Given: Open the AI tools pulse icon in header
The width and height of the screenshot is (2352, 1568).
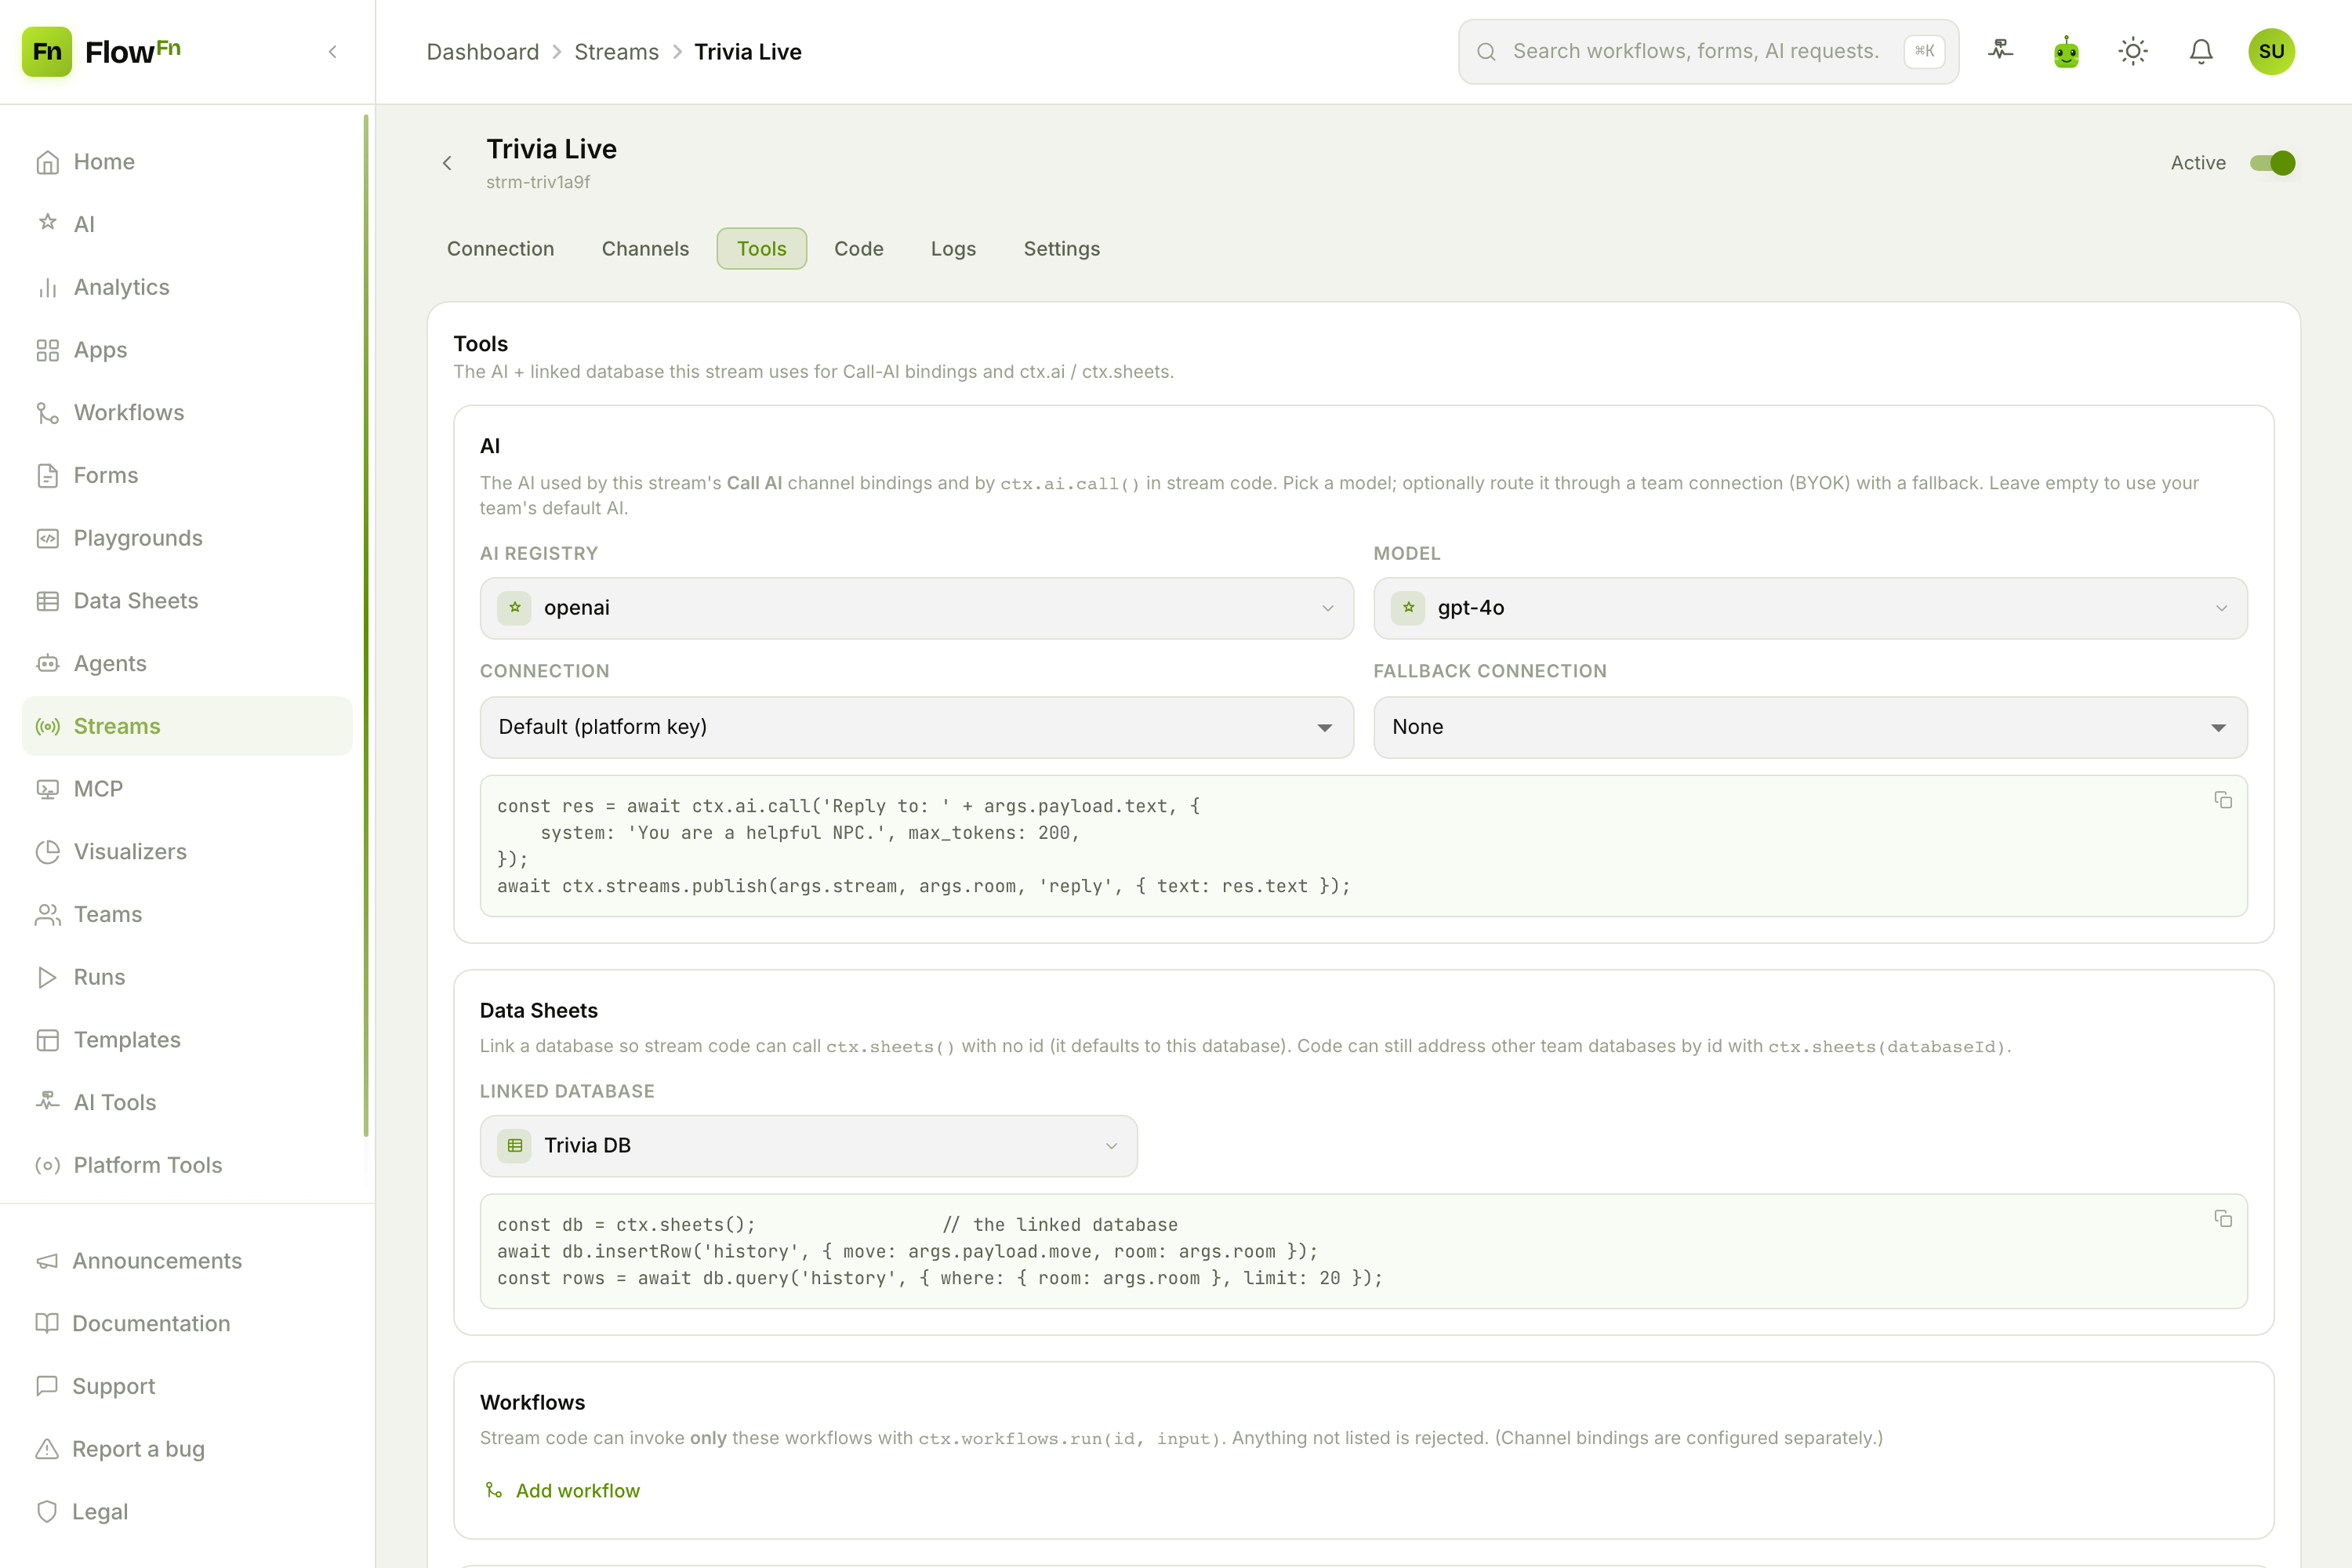Looking at the screenshot, I should click(x=2000, y=51).
